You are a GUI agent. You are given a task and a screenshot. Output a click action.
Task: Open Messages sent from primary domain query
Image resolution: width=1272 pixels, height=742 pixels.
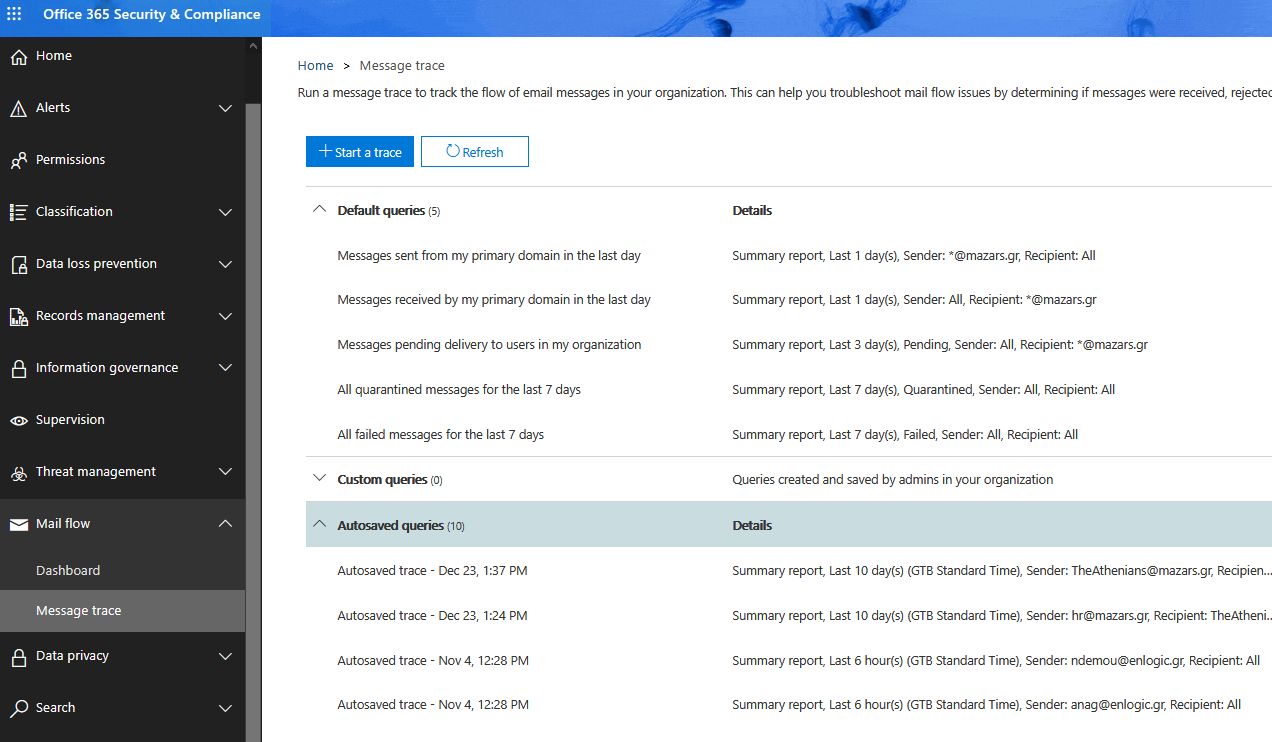[x=489, y=256]
